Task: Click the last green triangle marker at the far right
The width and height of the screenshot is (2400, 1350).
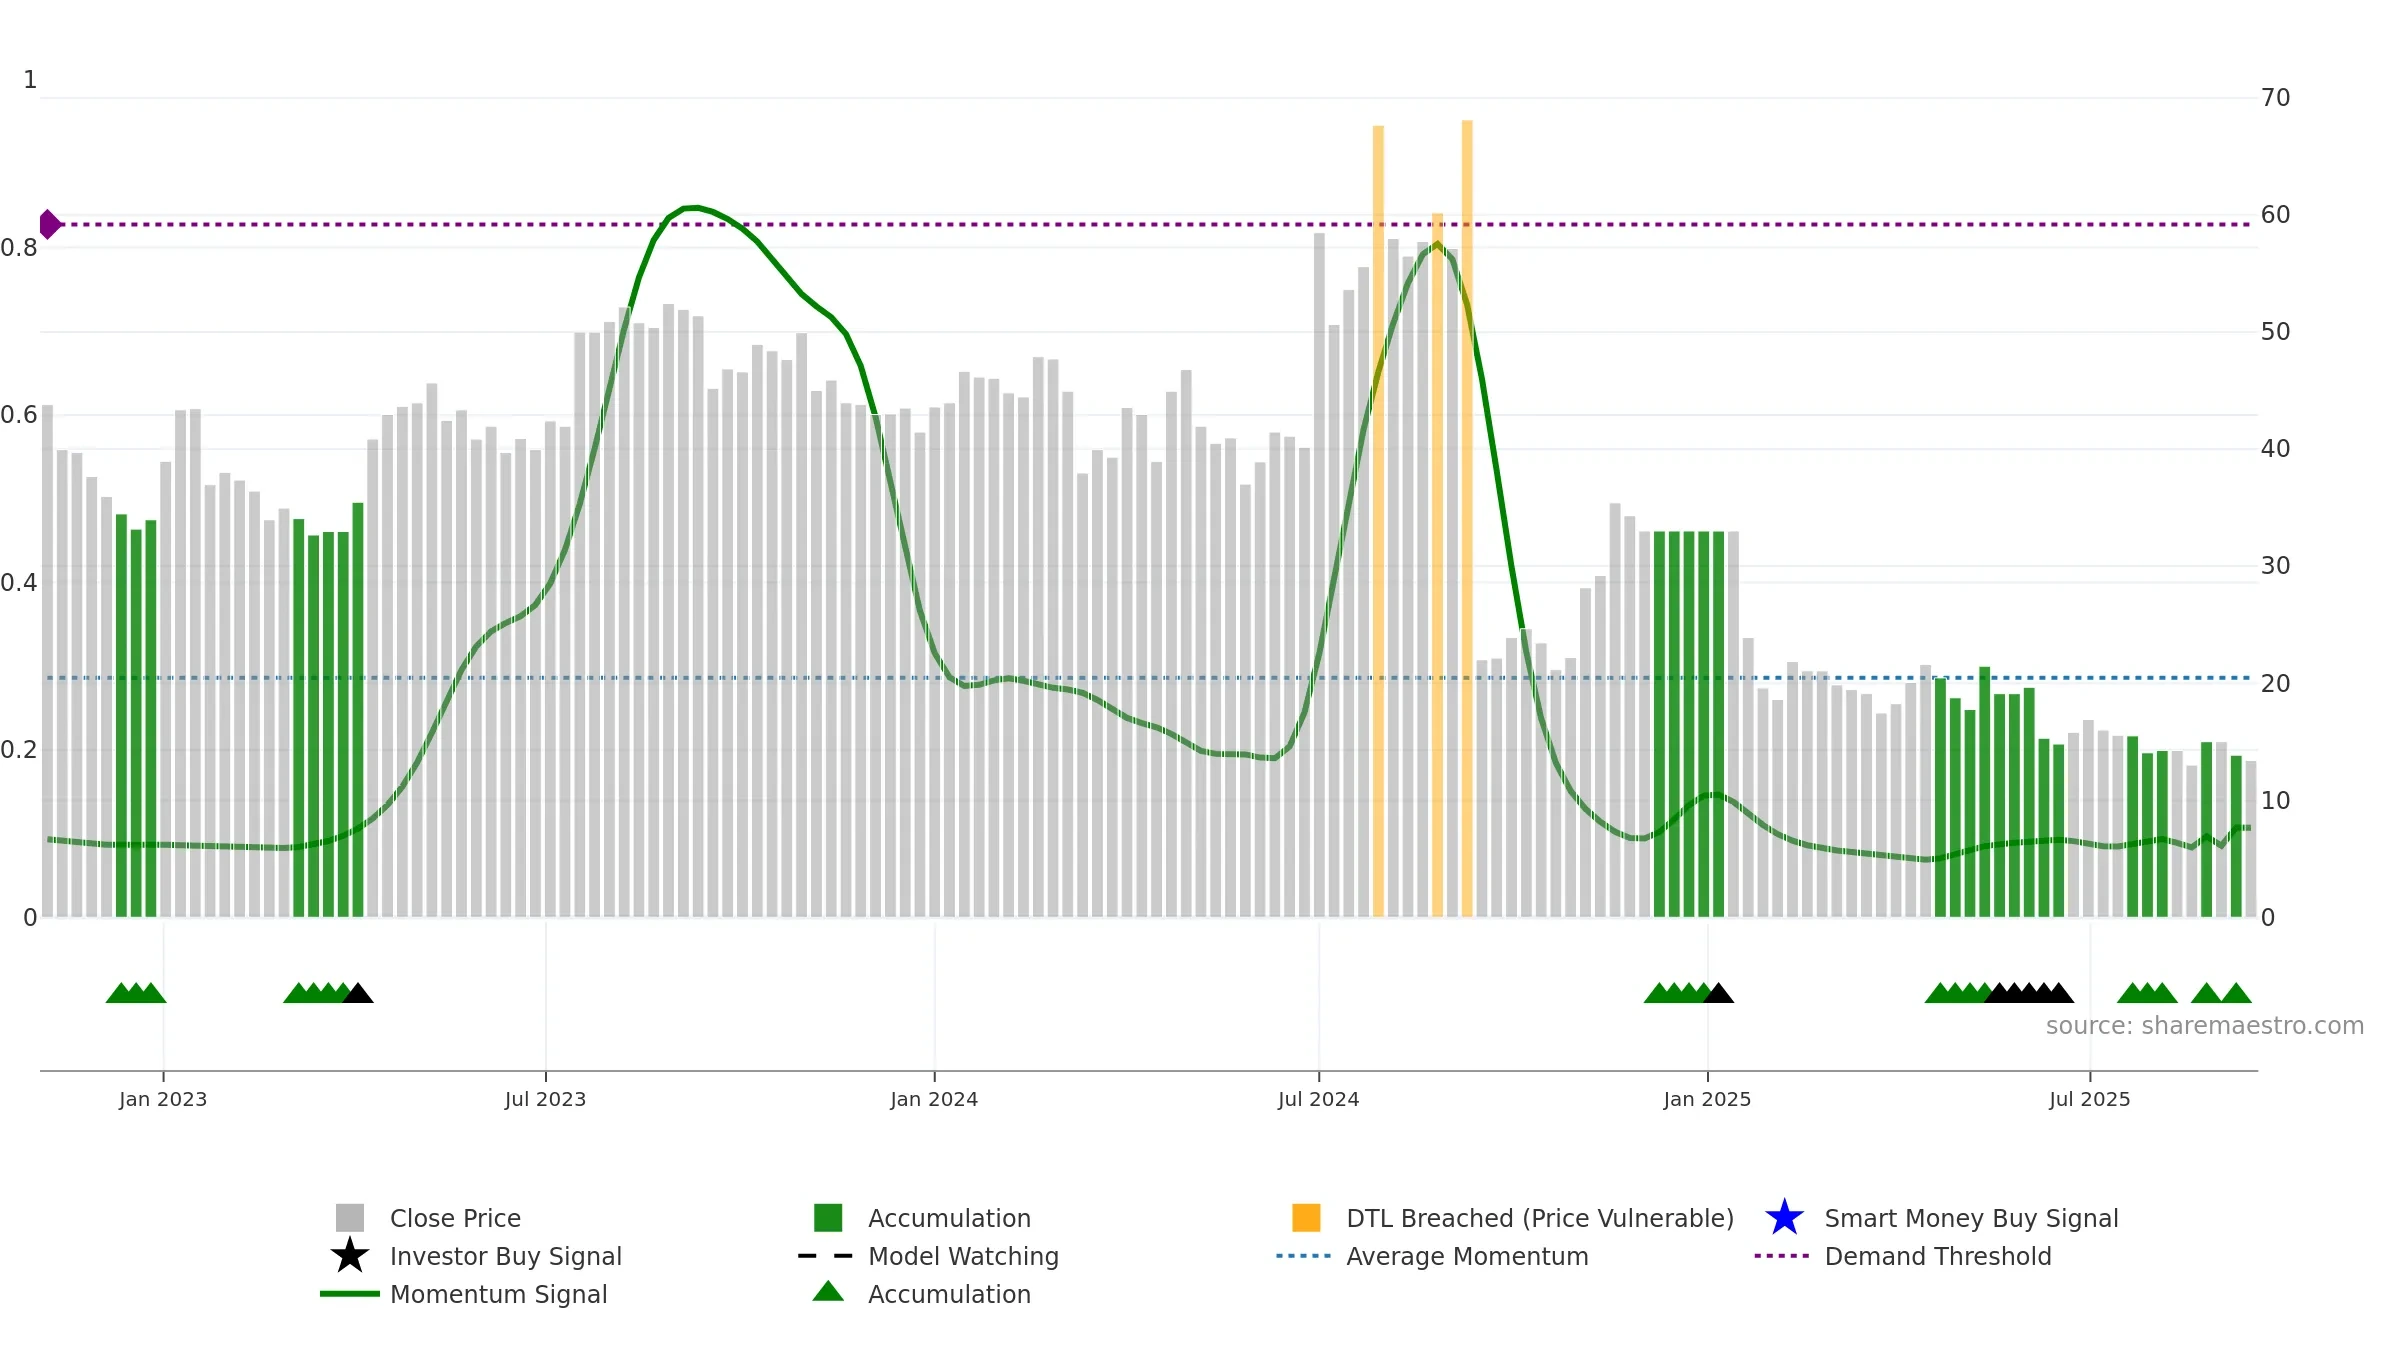Action: click(2236, 993)
